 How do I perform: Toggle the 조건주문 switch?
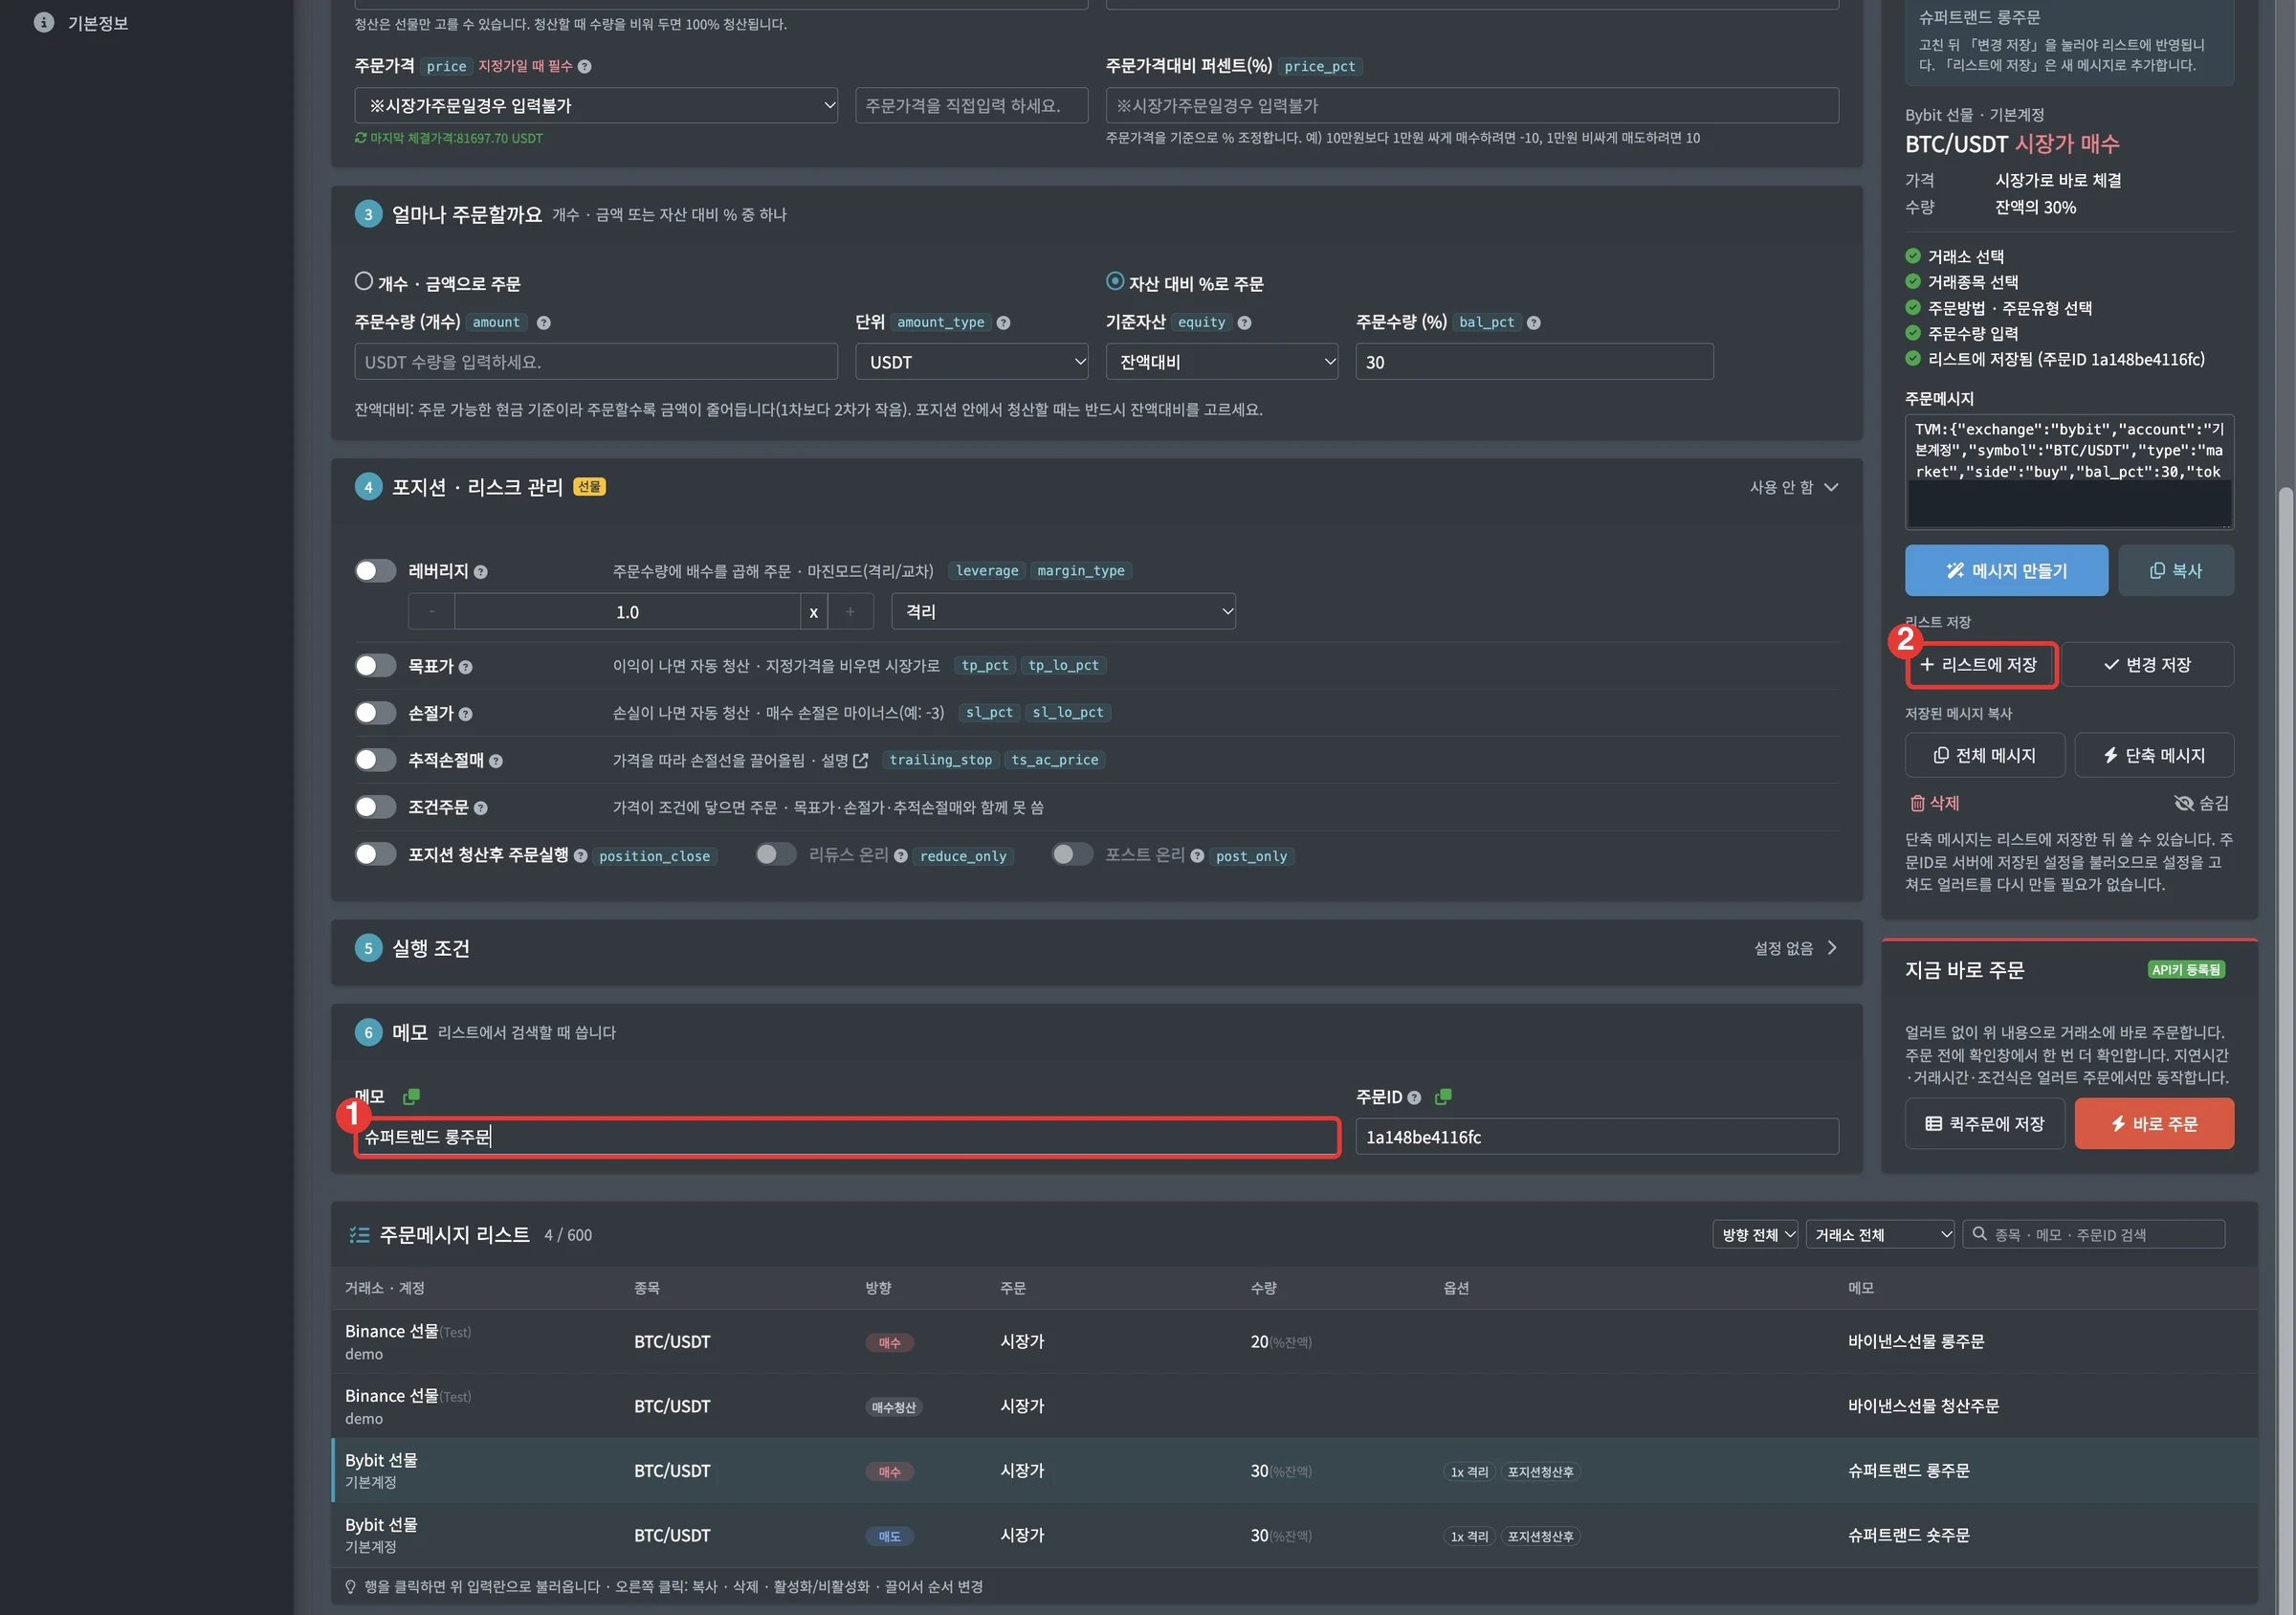click(x=376, y=807)
